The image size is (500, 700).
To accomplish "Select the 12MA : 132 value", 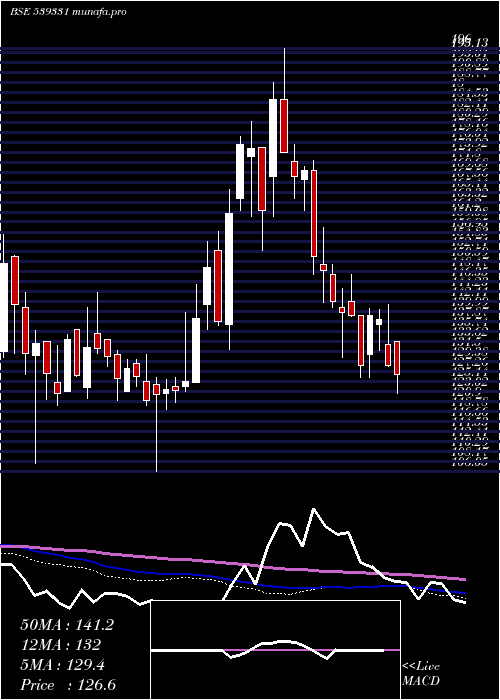I will click(60, 645).
